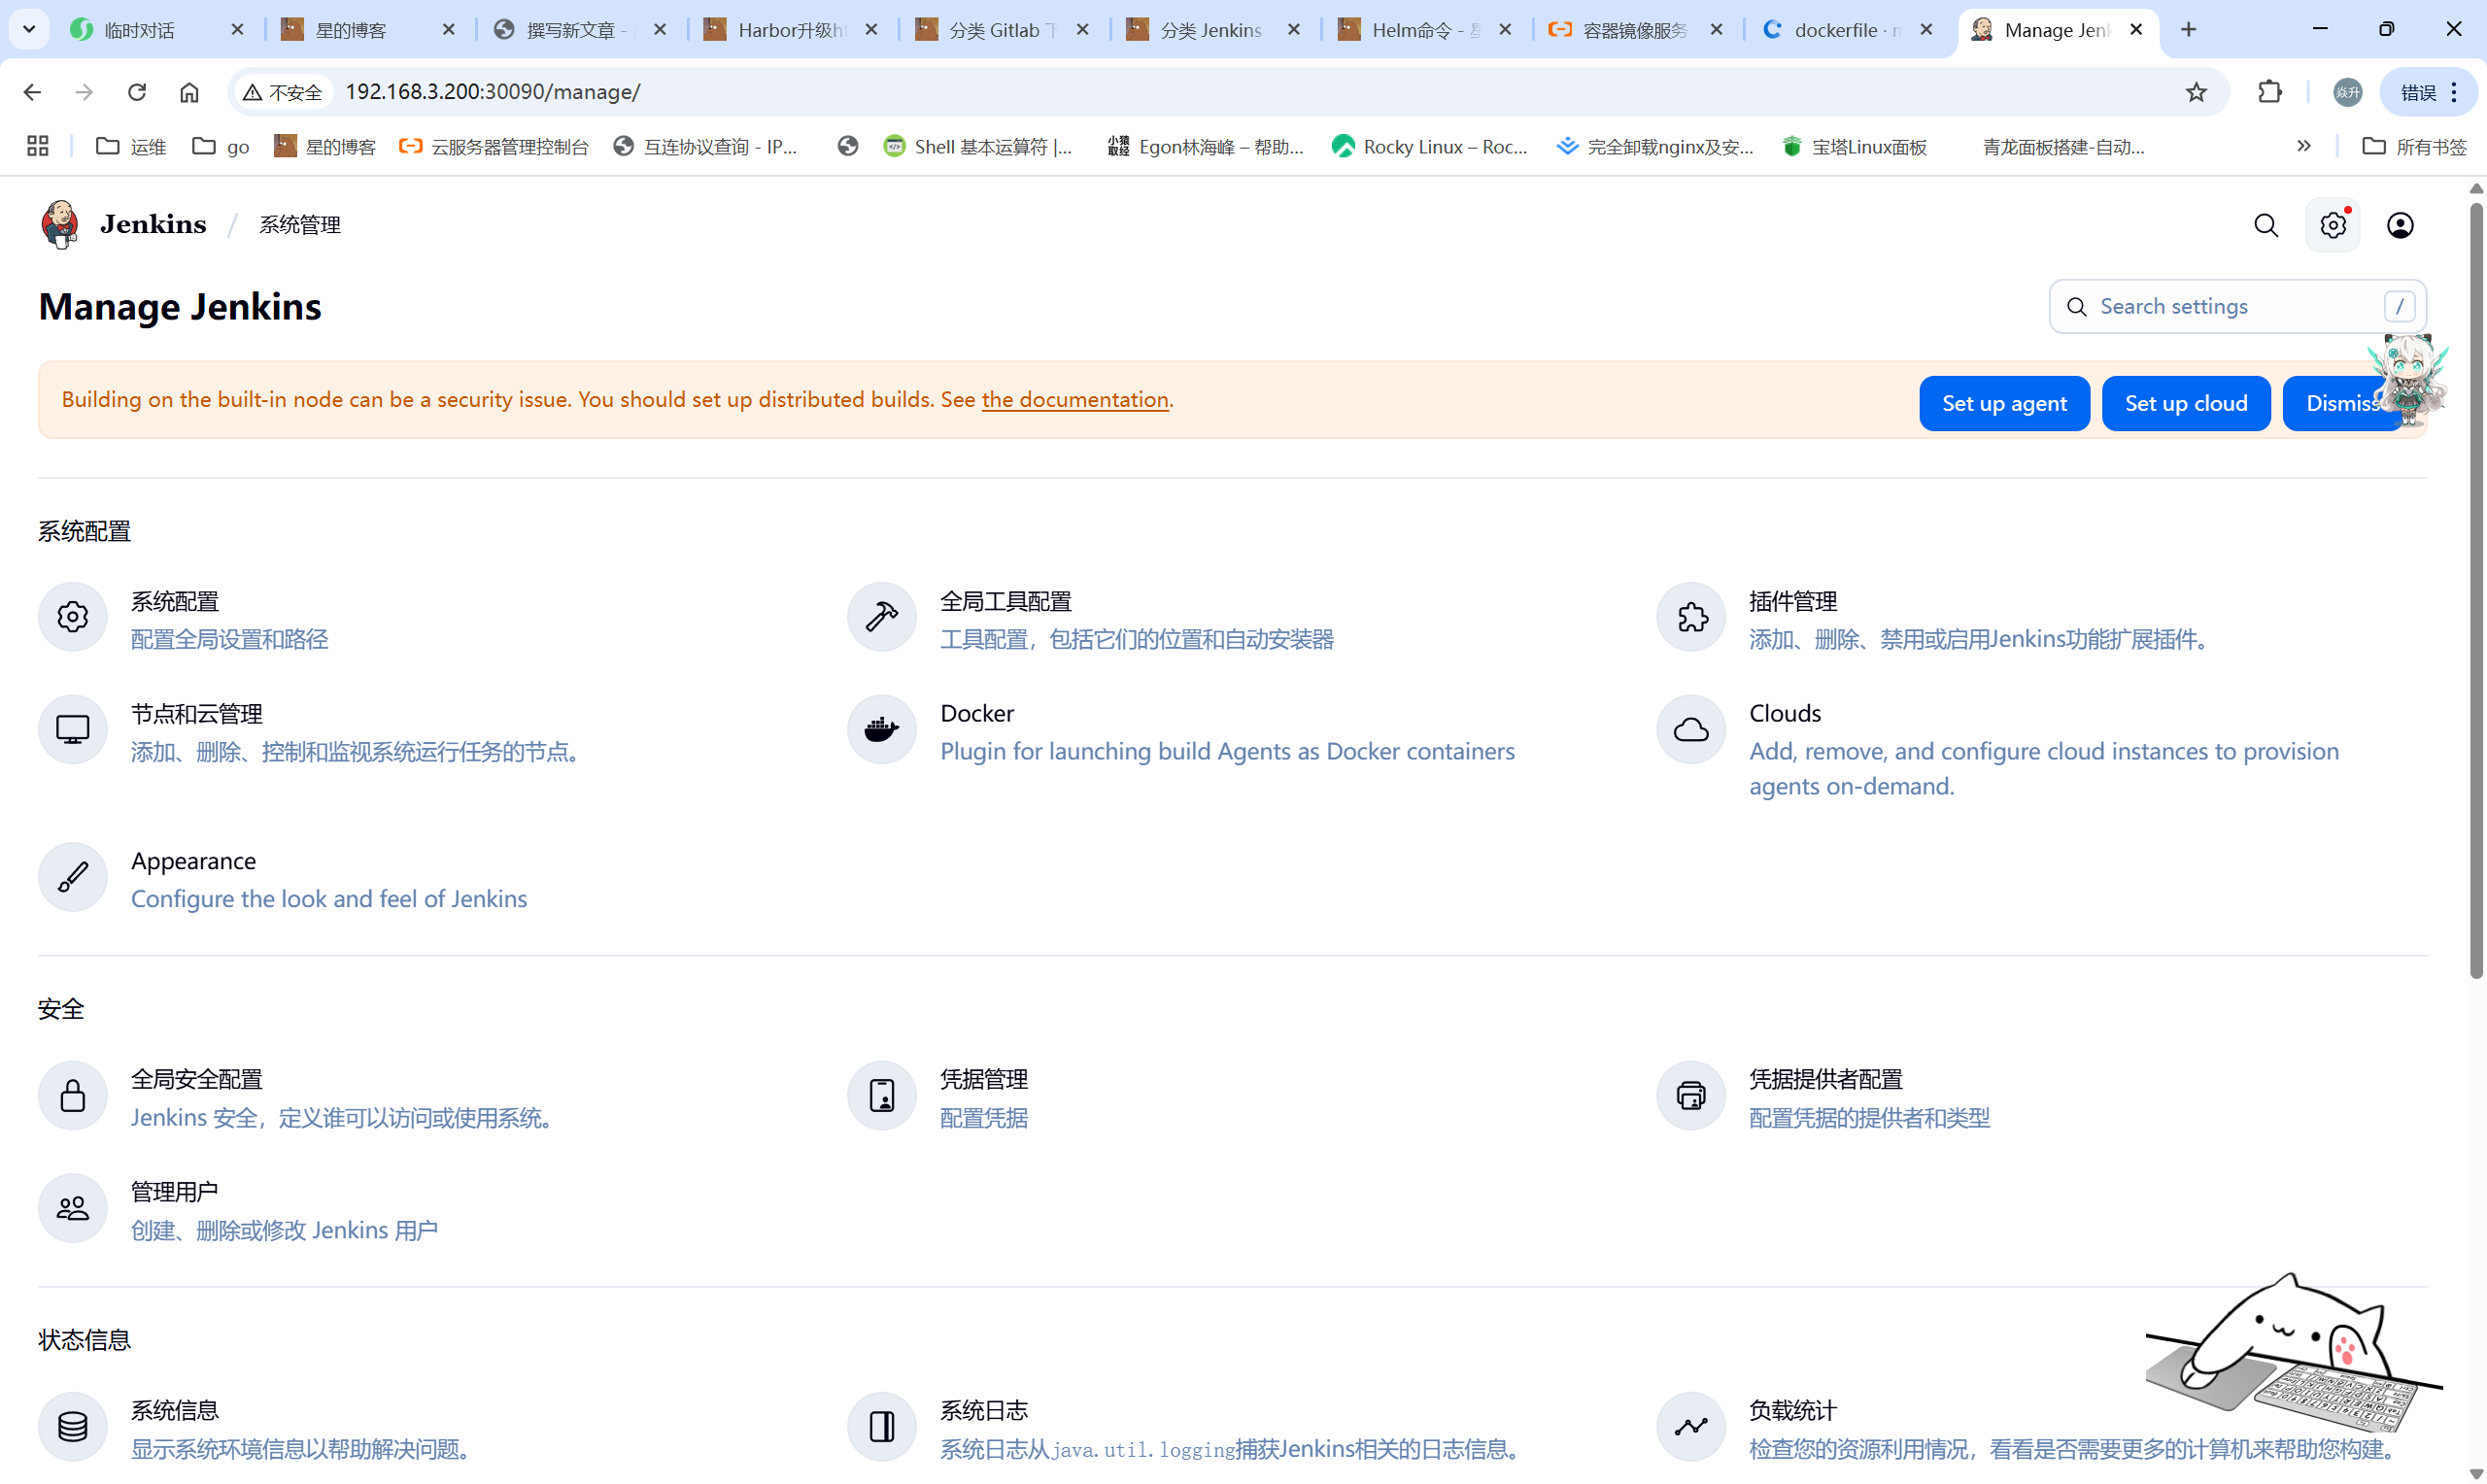Open the browser apps grid icon
The image size is (2487, 1484).
click(38, 146)
